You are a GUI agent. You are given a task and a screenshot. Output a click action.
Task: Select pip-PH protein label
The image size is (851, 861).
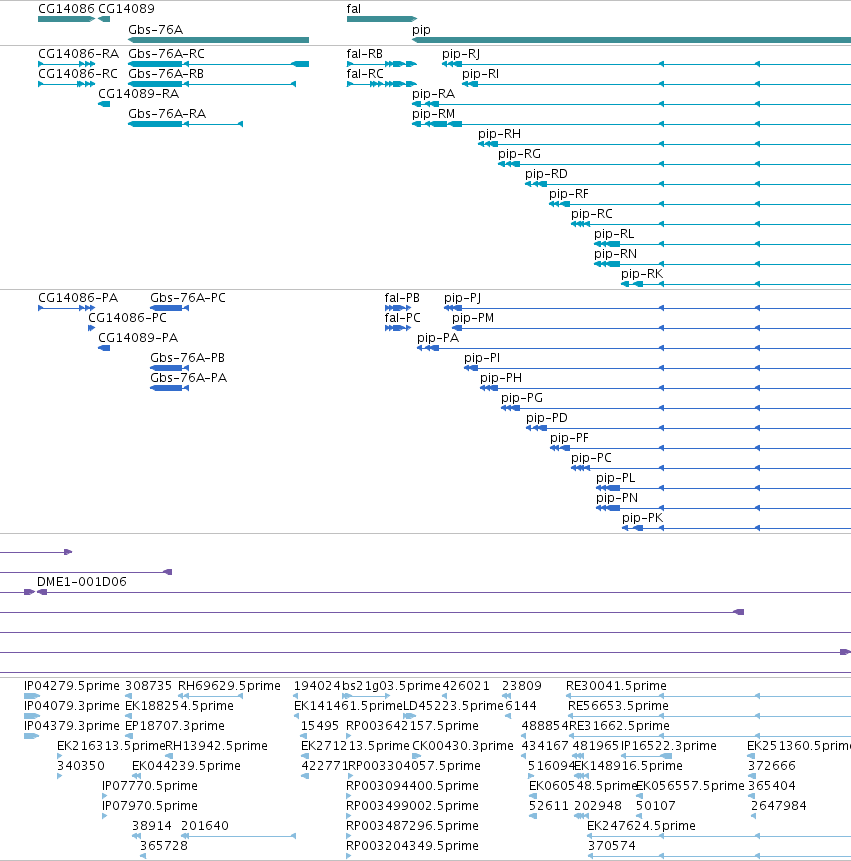[501, 378]
